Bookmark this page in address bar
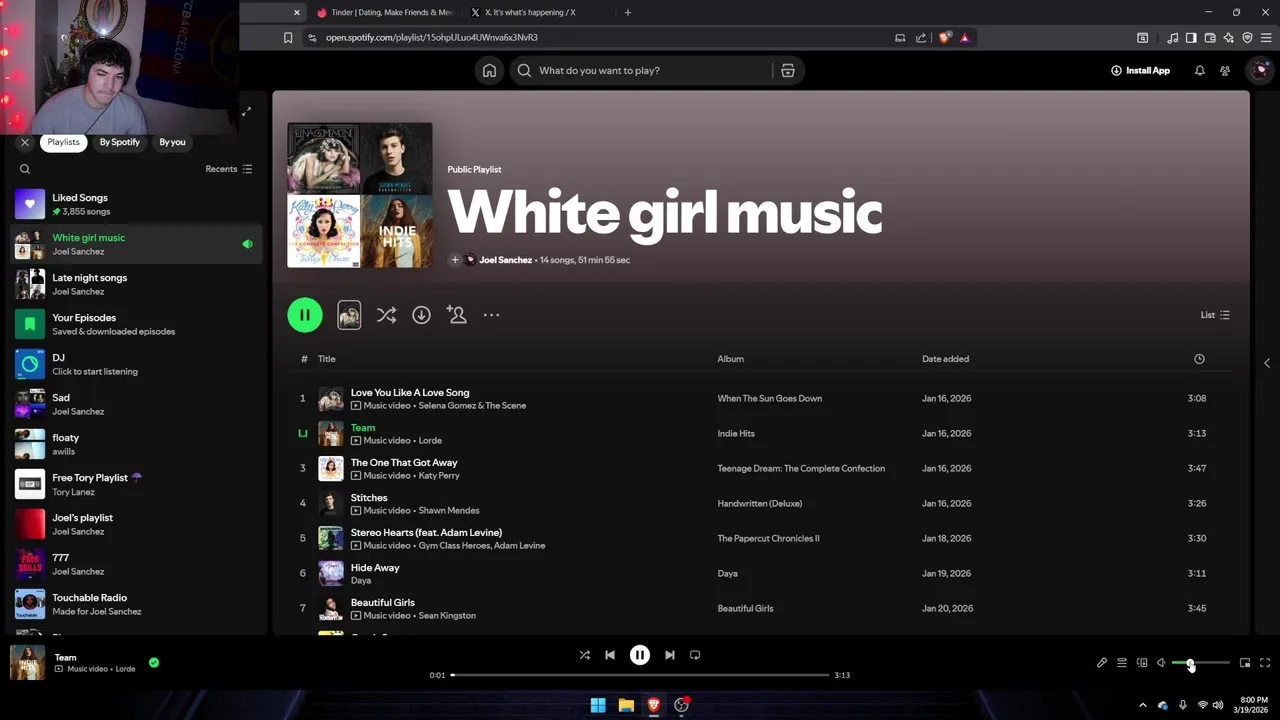The image size is (1280, 720). [288, 38]
